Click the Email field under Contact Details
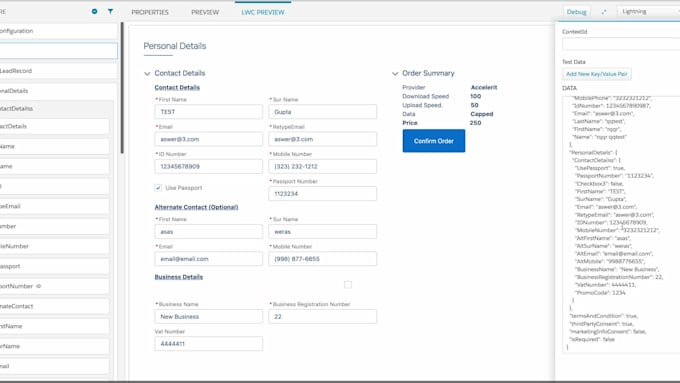 pos(208,139)
